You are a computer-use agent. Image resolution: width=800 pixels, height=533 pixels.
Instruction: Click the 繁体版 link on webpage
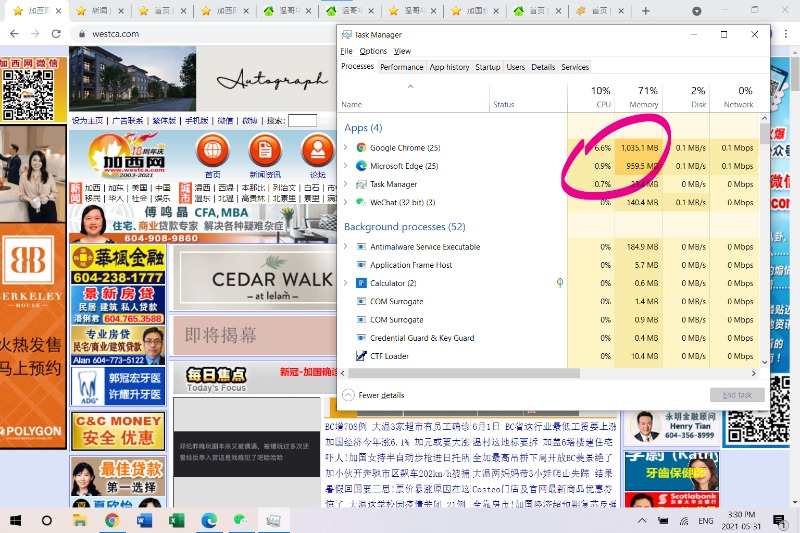pos(164,121)
